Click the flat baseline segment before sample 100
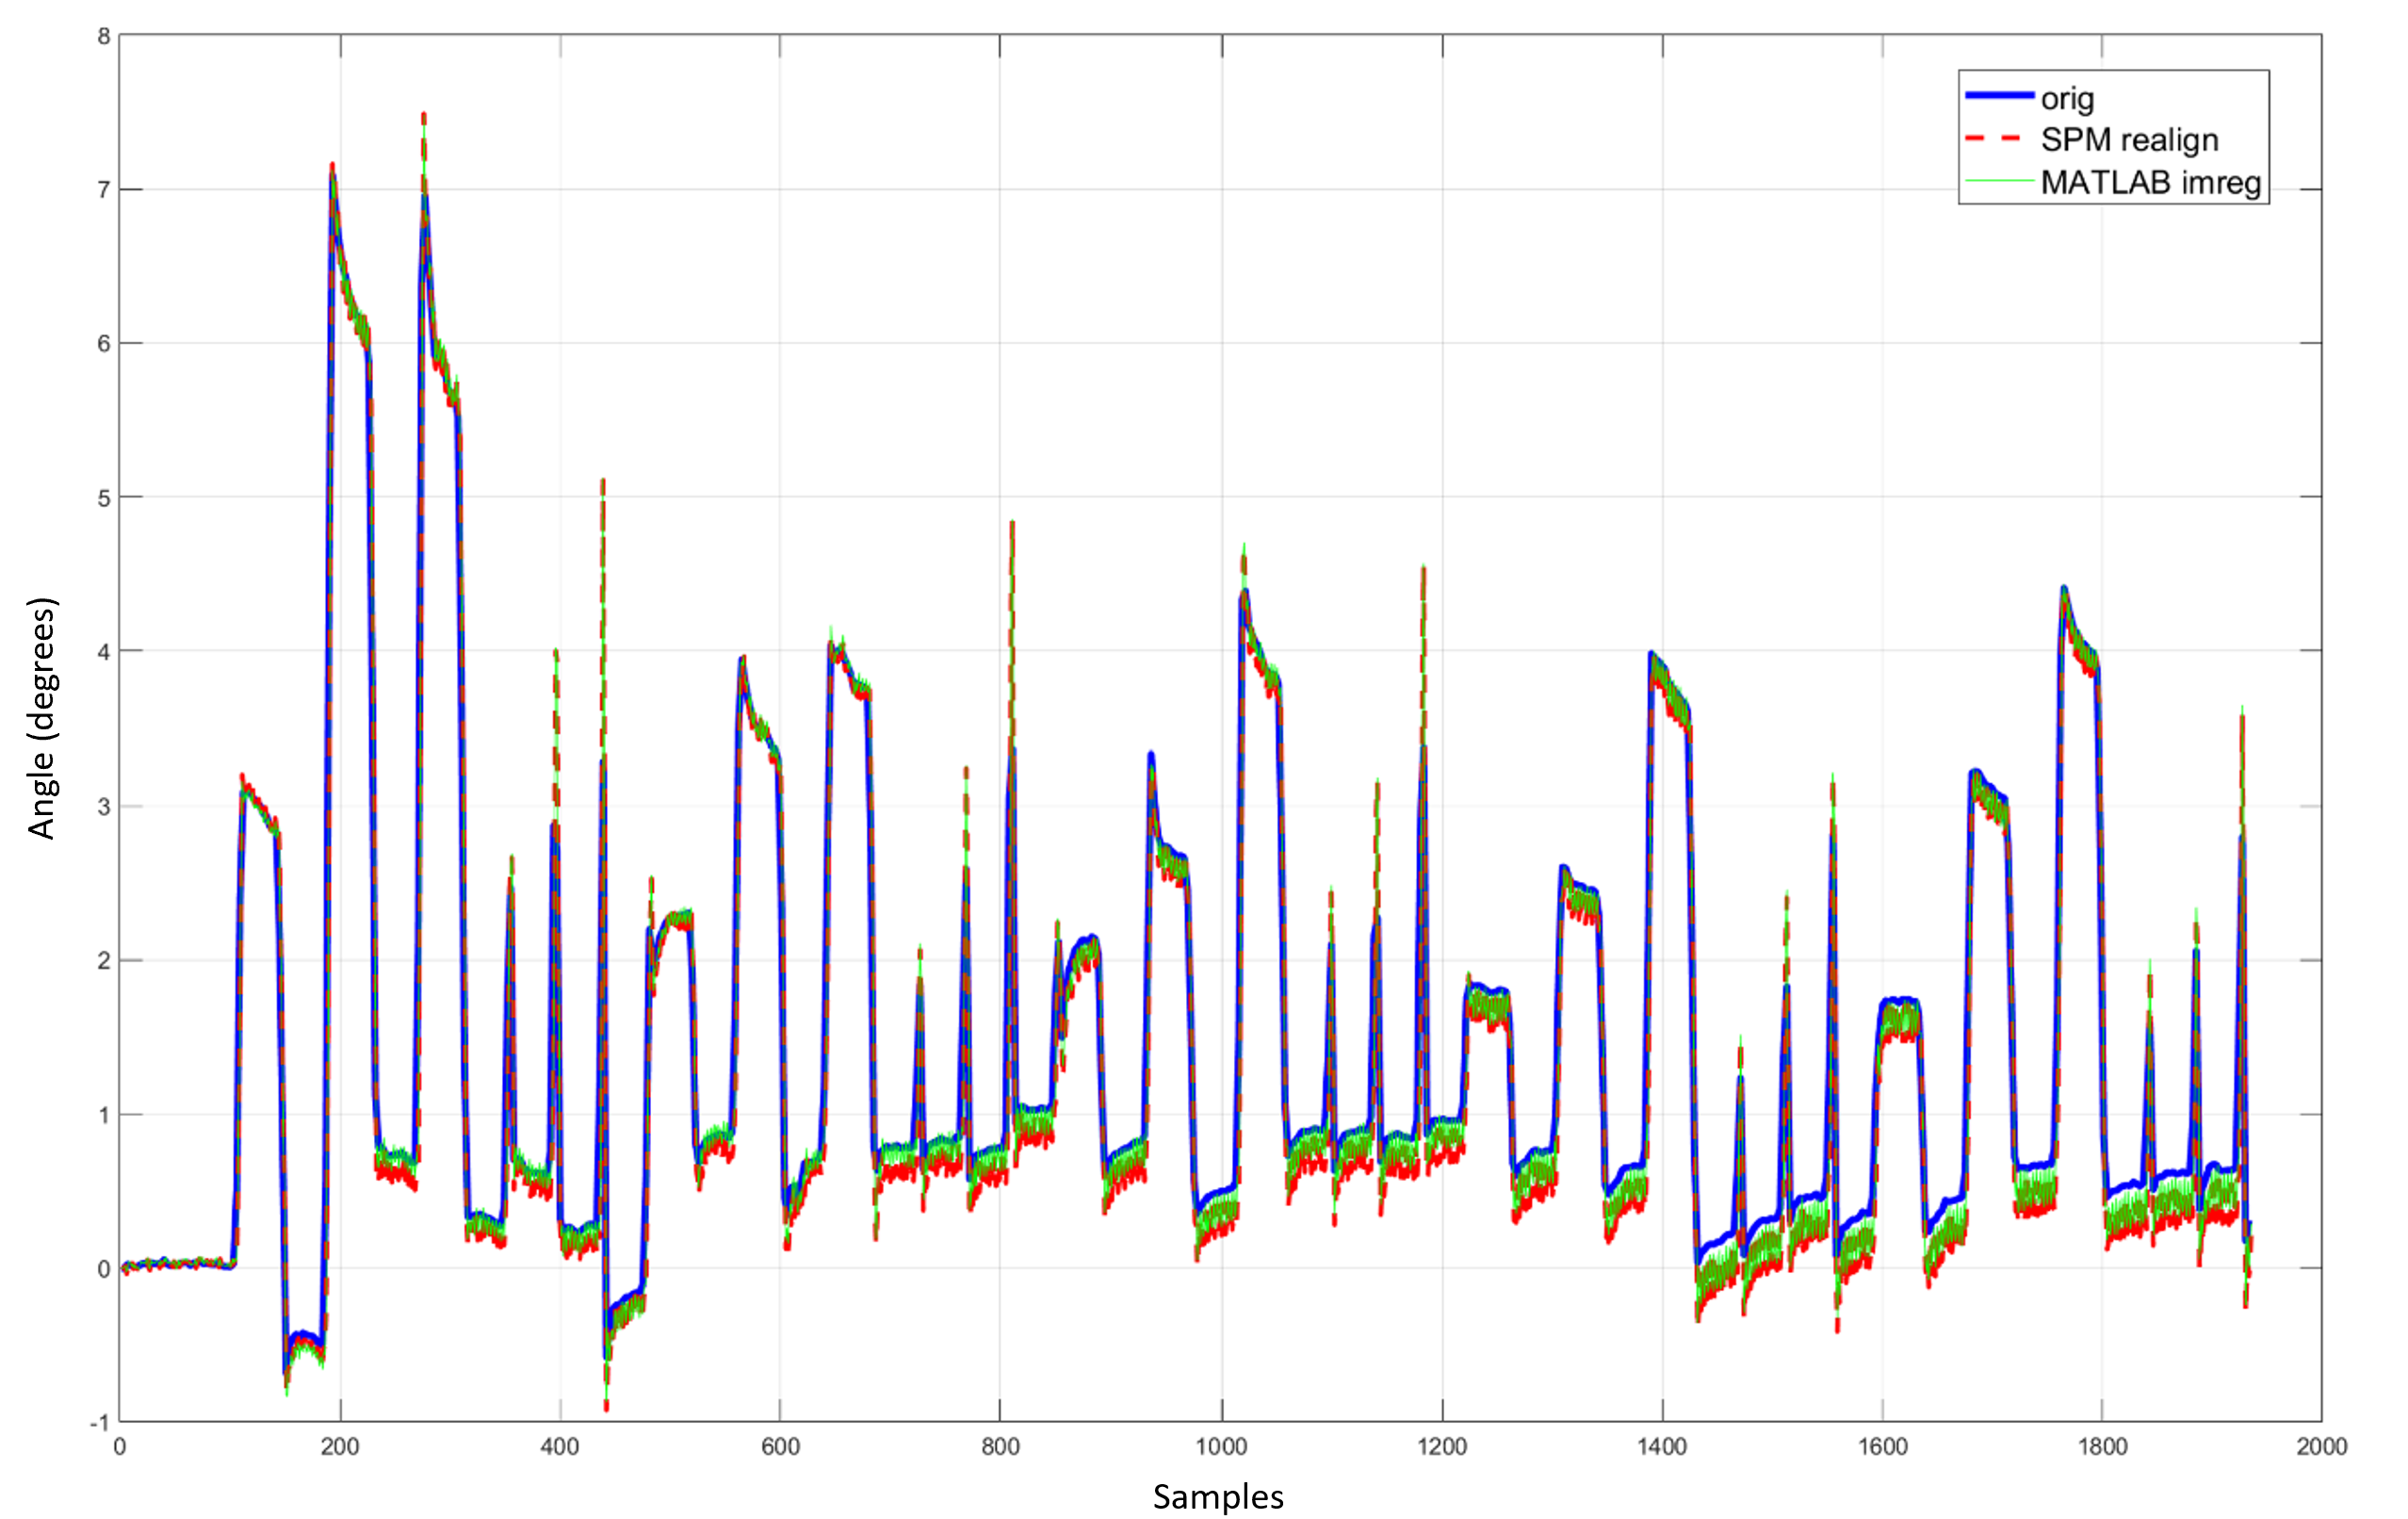Image resolution: width=2408 pixels, height=1519 pixels. click(x=175, y=1264)
